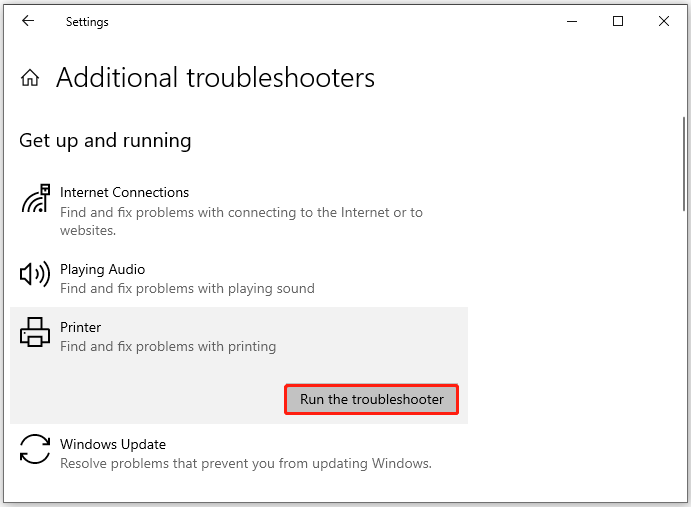The image size is (691, 507).
Task: Click the Printer icon
Action: (35, 332)
